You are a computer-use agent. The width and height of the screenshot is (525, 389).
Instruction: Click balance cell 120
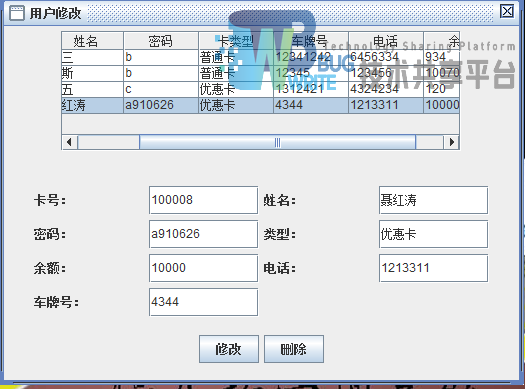point(441,89)
